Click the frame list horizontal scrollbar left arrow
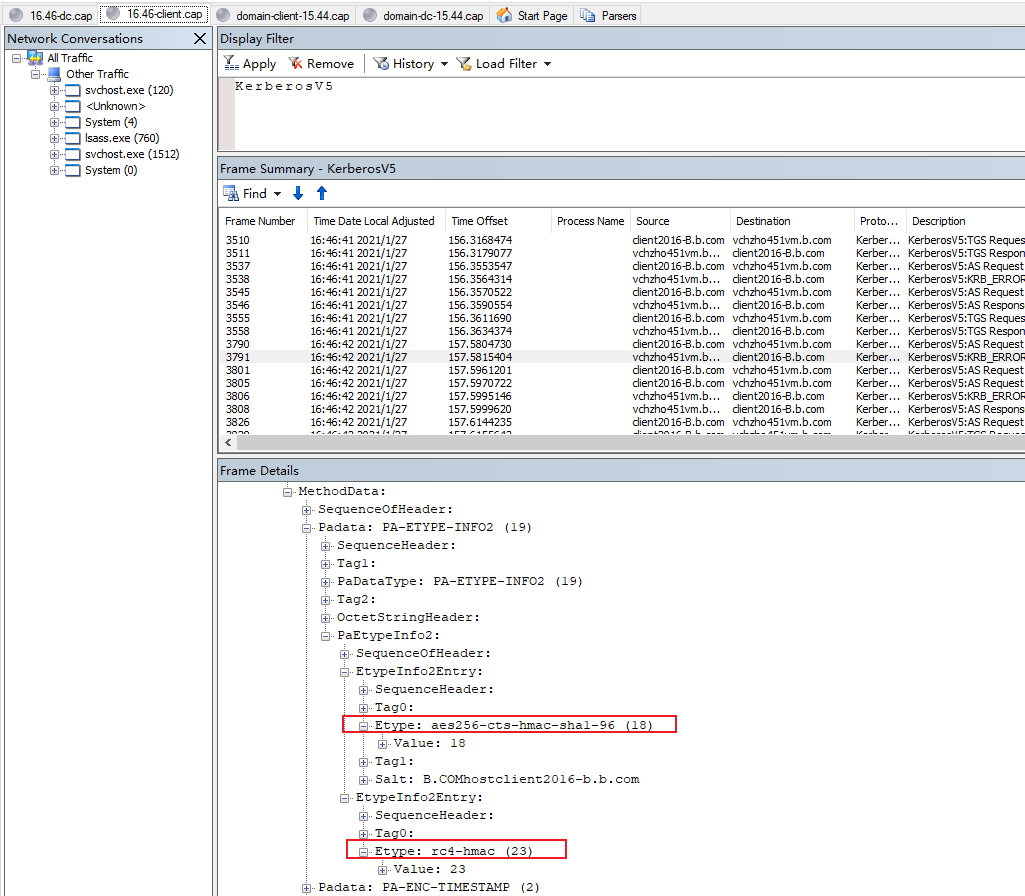This screenshot has width=1025, height=896. coord(228,442)
